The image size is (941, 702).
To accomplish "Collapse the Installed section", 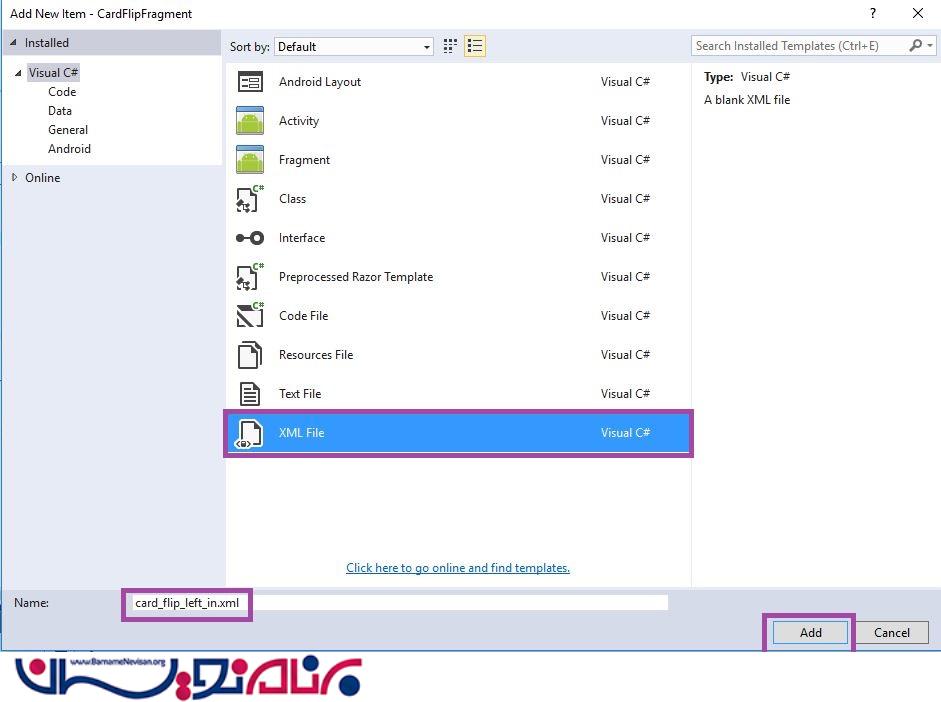I will tap(13, 43).
